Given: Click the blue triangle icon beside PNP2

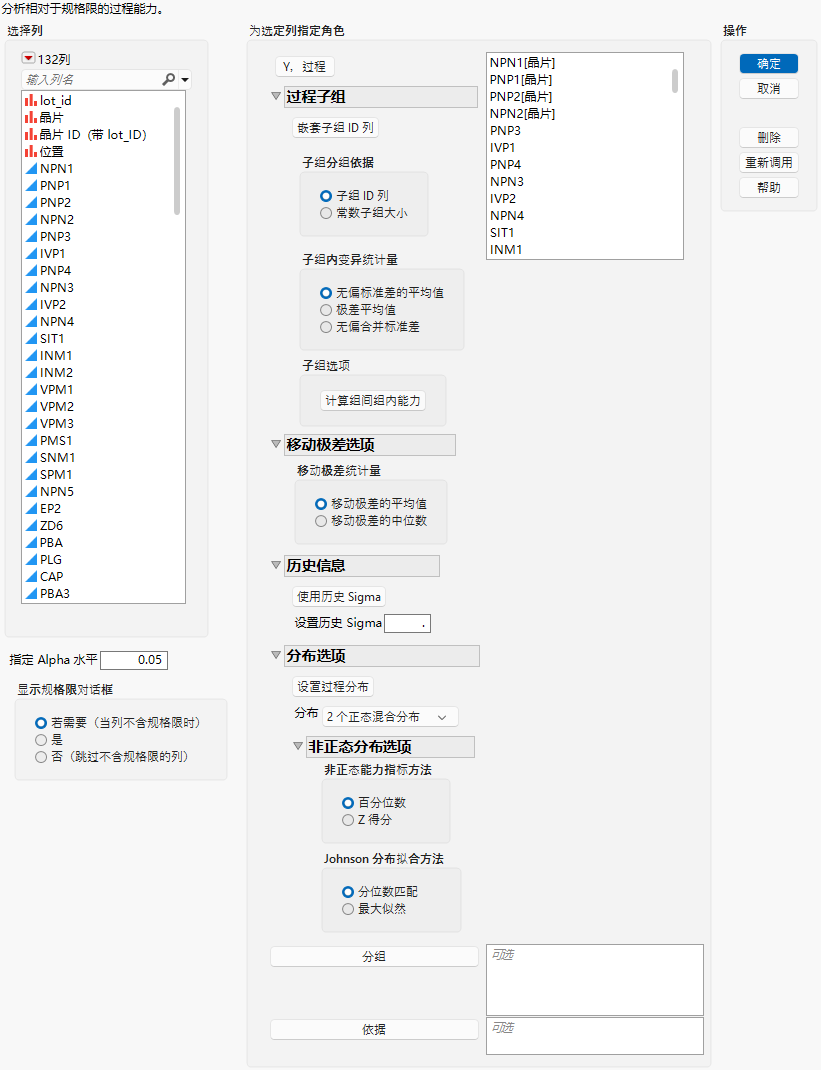Looking at the screenshot, I should [x=31, y=203].
